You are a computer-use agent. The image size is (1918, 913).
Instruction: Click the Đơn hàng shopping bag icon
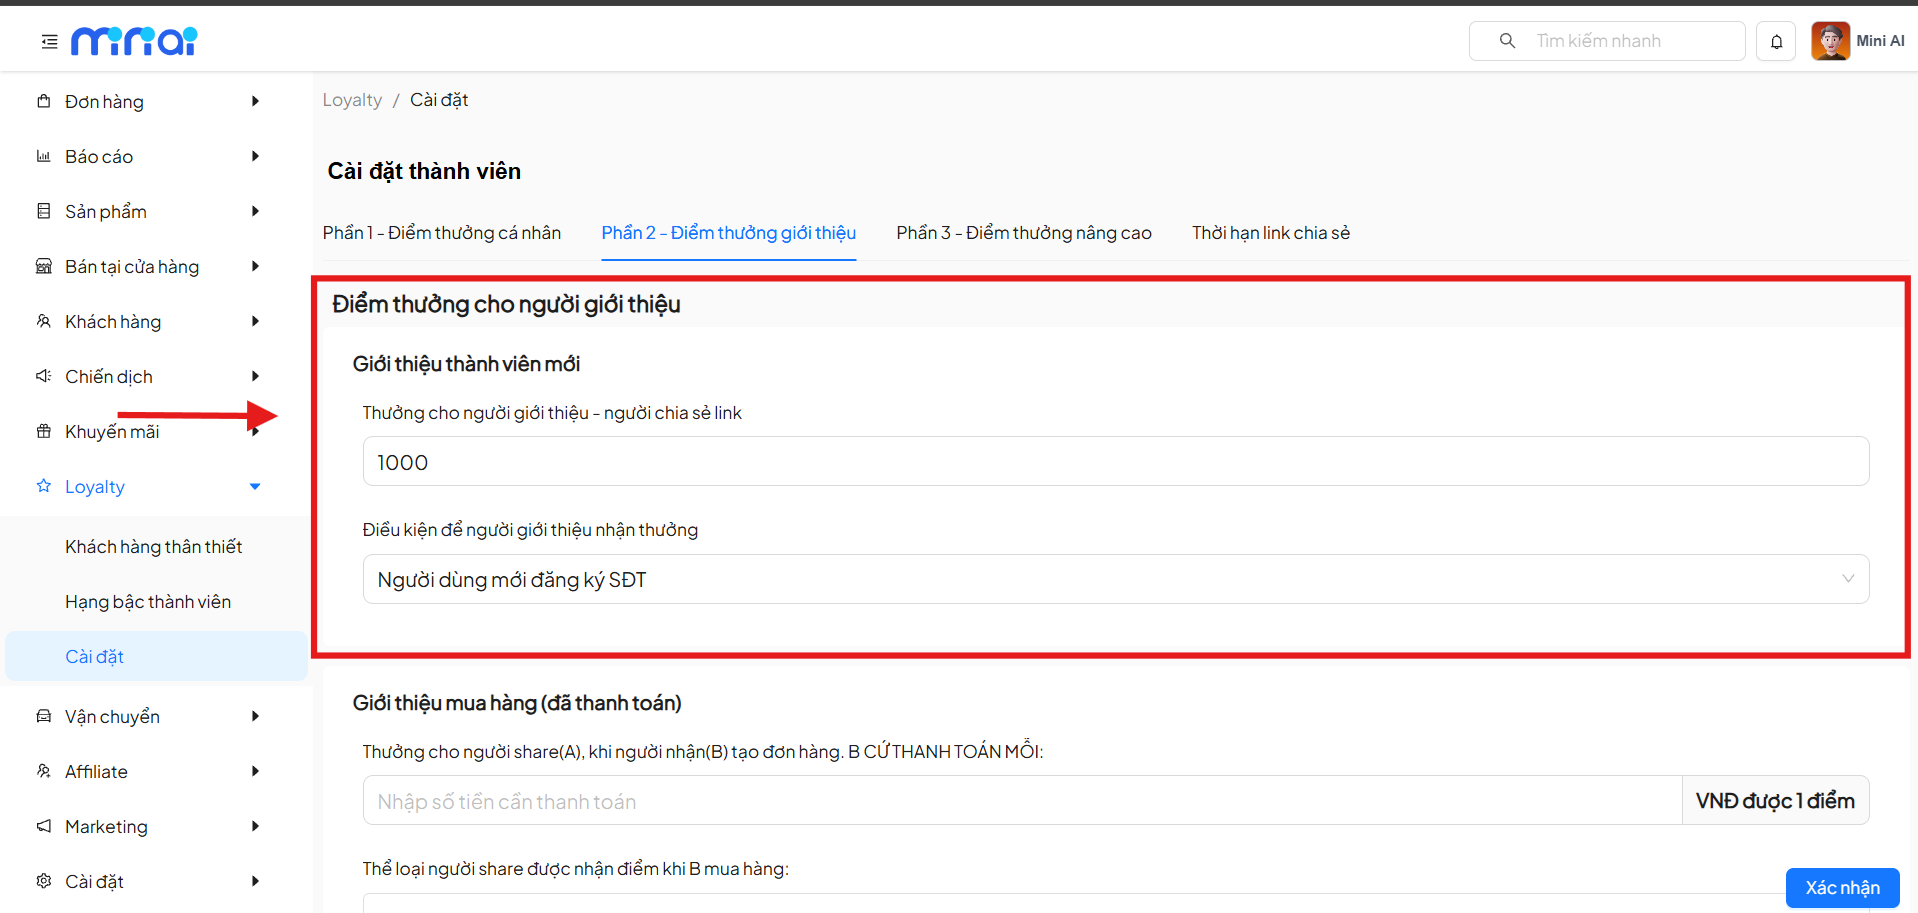pyautogui.click(x=43, y=101)
